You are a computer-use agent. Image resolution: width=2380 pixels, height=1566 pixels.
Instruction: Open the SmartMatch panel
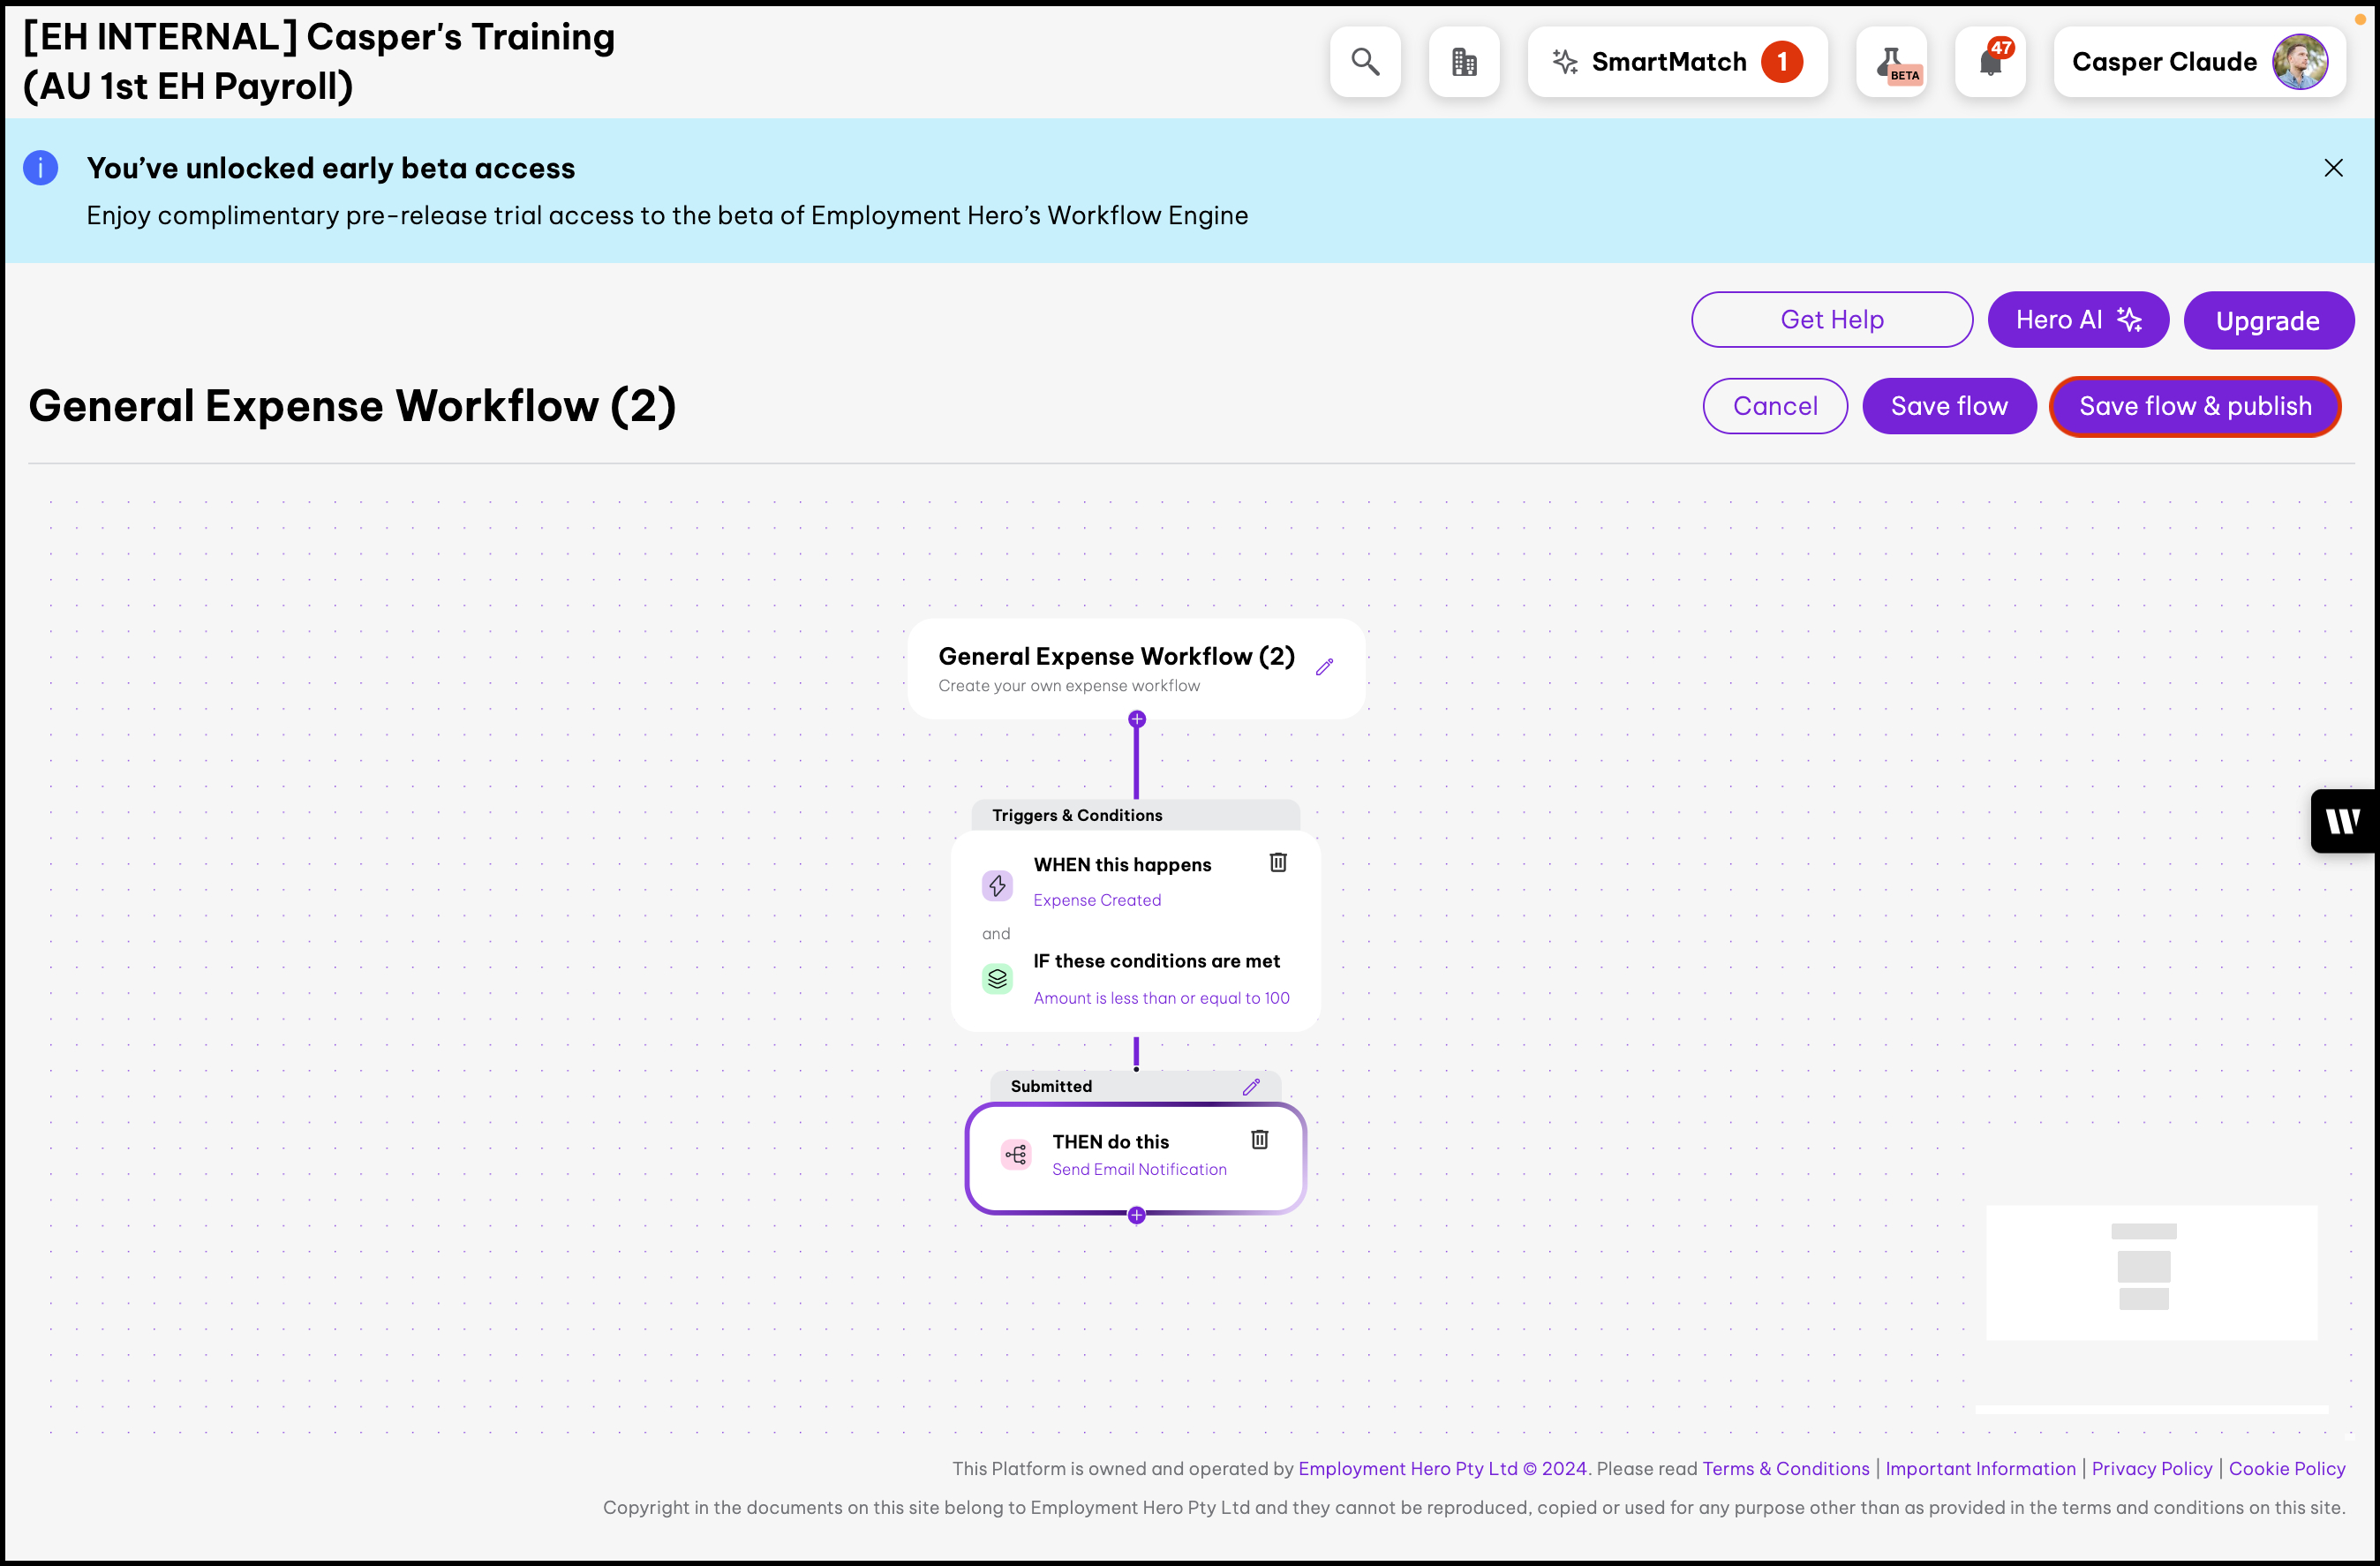[x=1677, y=62]
